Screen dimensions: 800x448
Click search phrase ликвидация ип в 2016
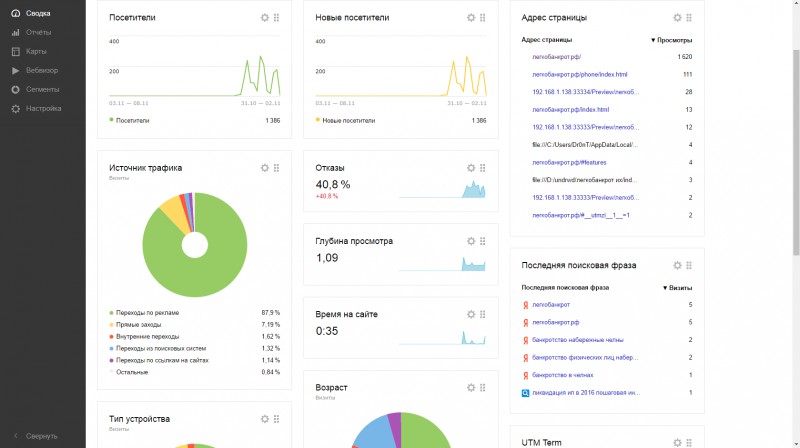pyautogui.click(x=586, y=392)
